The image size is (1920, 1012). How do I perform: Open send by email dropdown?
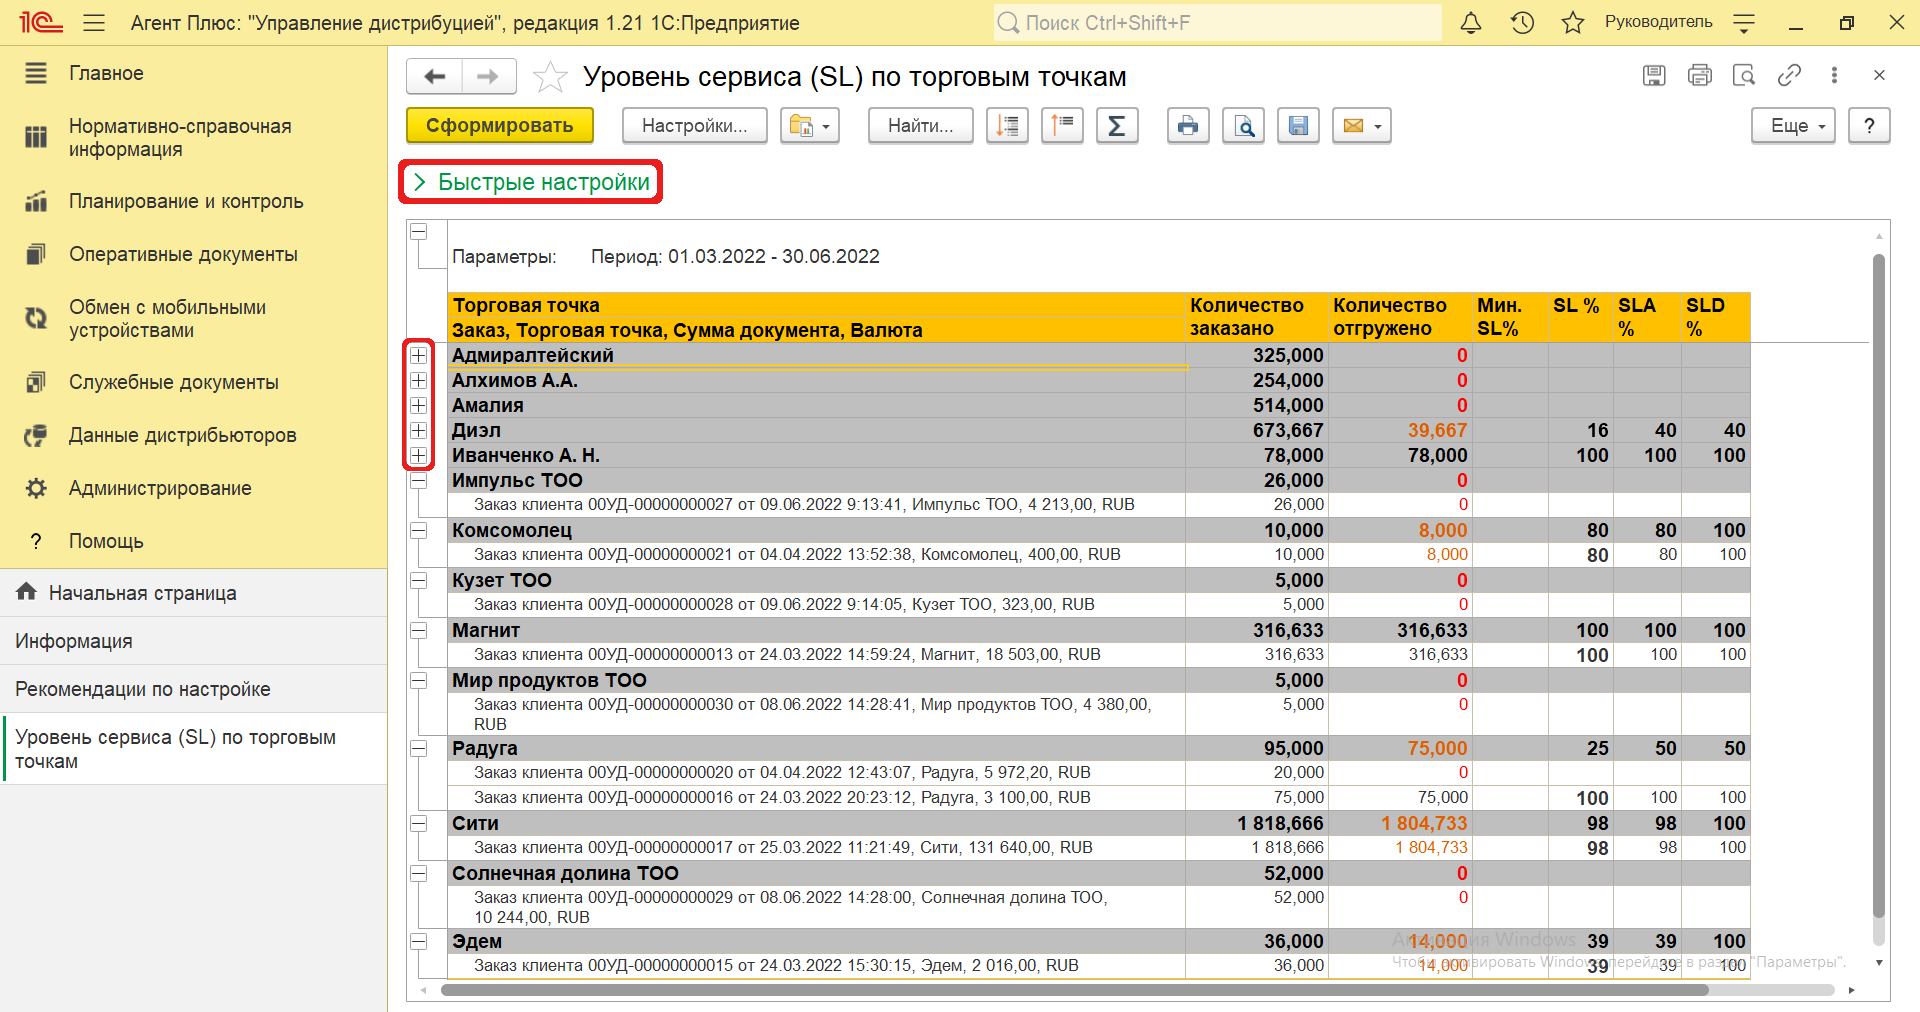(1362, 125)
